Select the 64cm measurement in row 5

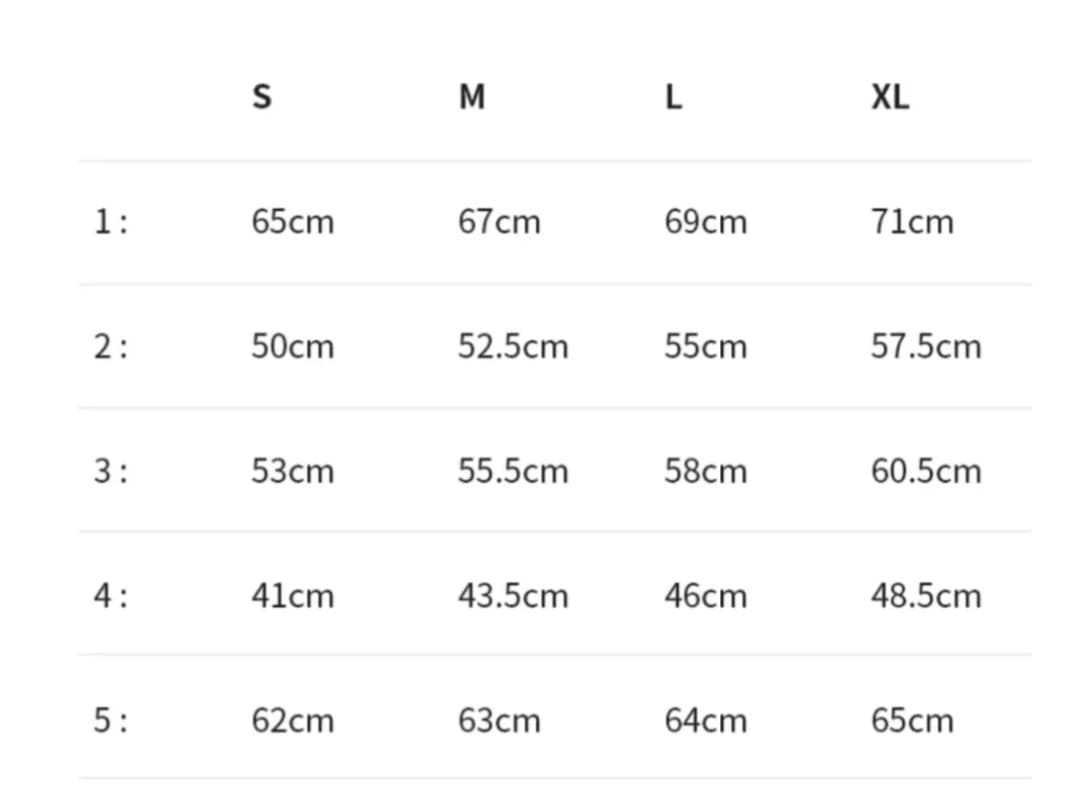[x=705, y=720]
